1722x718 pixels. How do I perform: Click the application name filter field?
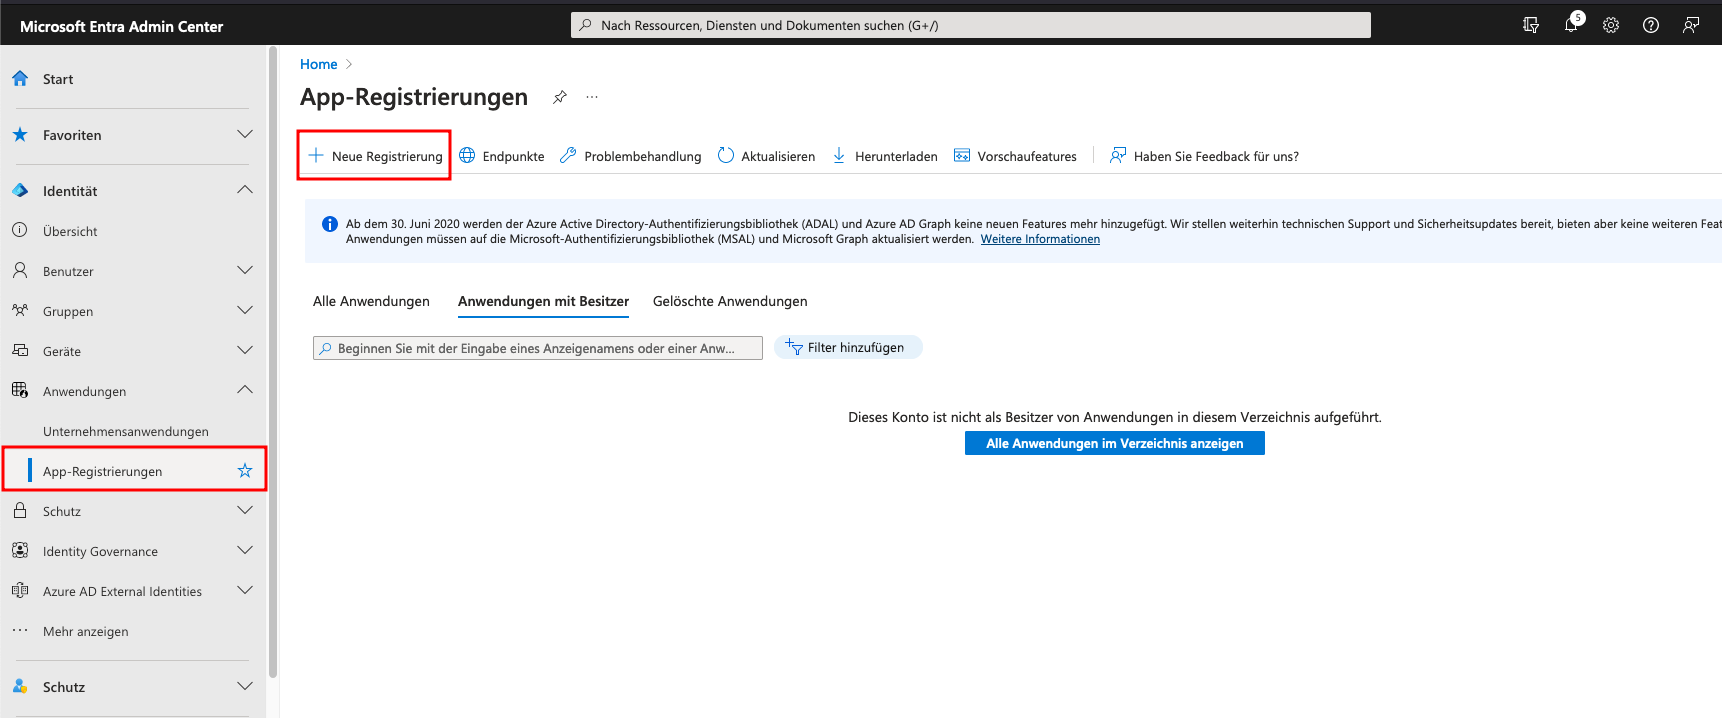[x=538, y=348]
